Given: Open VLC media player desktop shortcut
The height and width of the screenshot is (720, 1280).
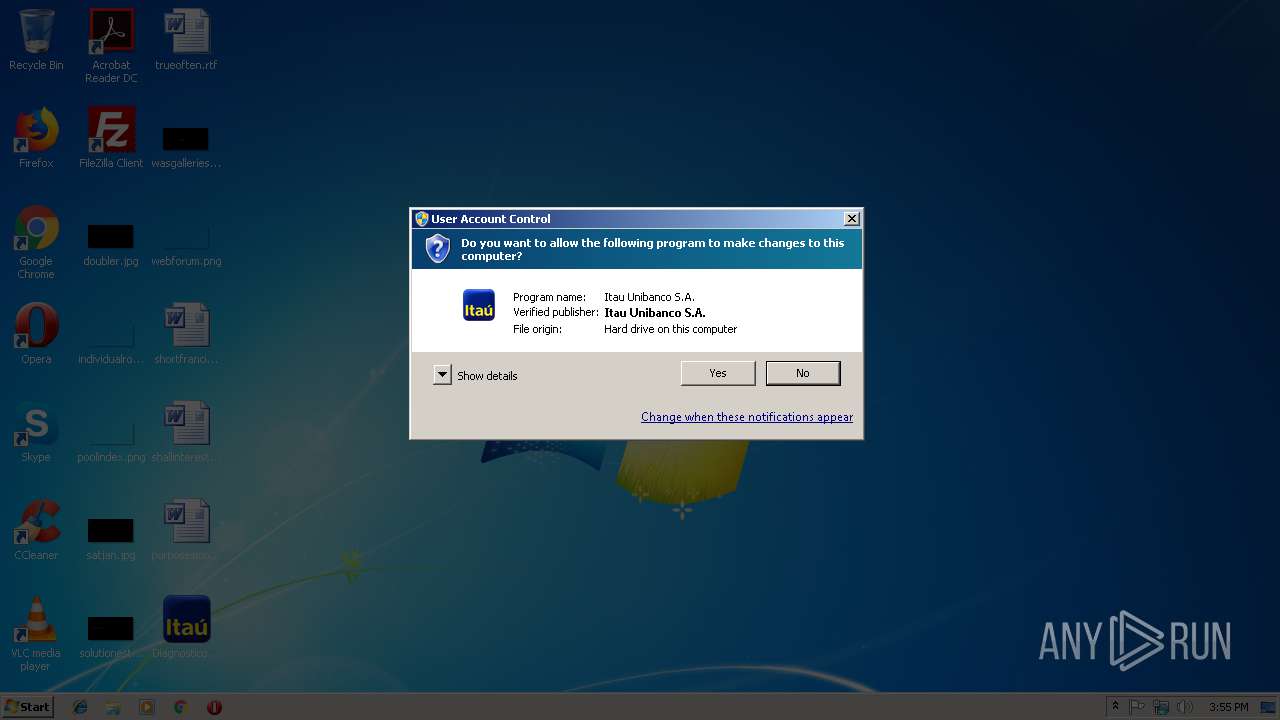Looking at the screenshot, I should [x=36, y=635].
